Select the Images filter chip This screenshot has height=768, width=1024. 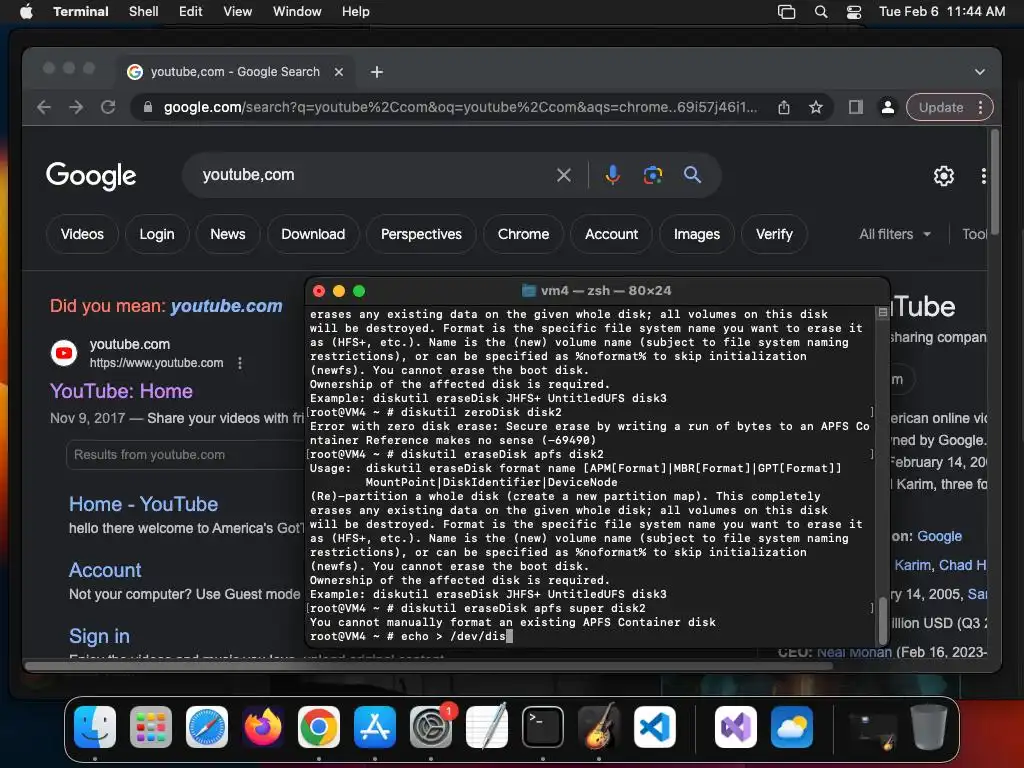[697, 234]
